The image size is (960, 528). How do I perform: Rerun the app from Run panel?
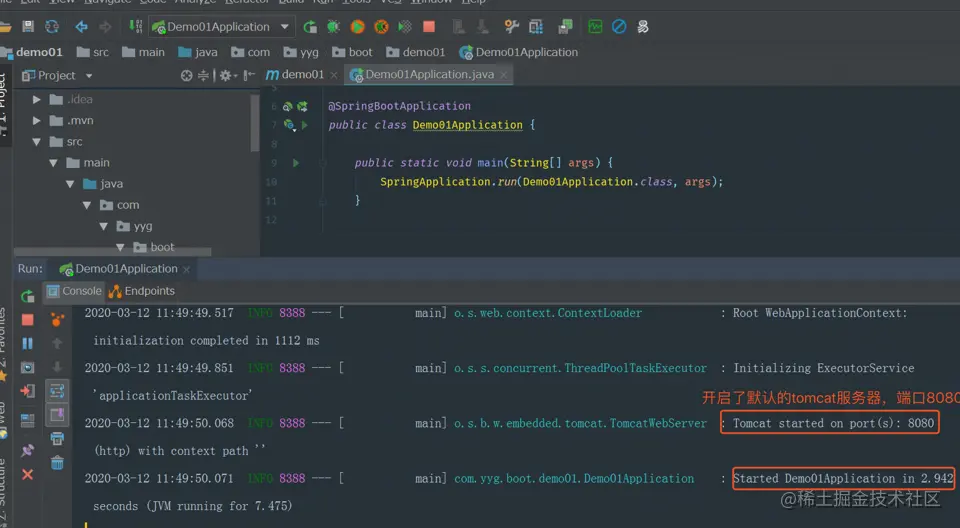pos(28,296)
